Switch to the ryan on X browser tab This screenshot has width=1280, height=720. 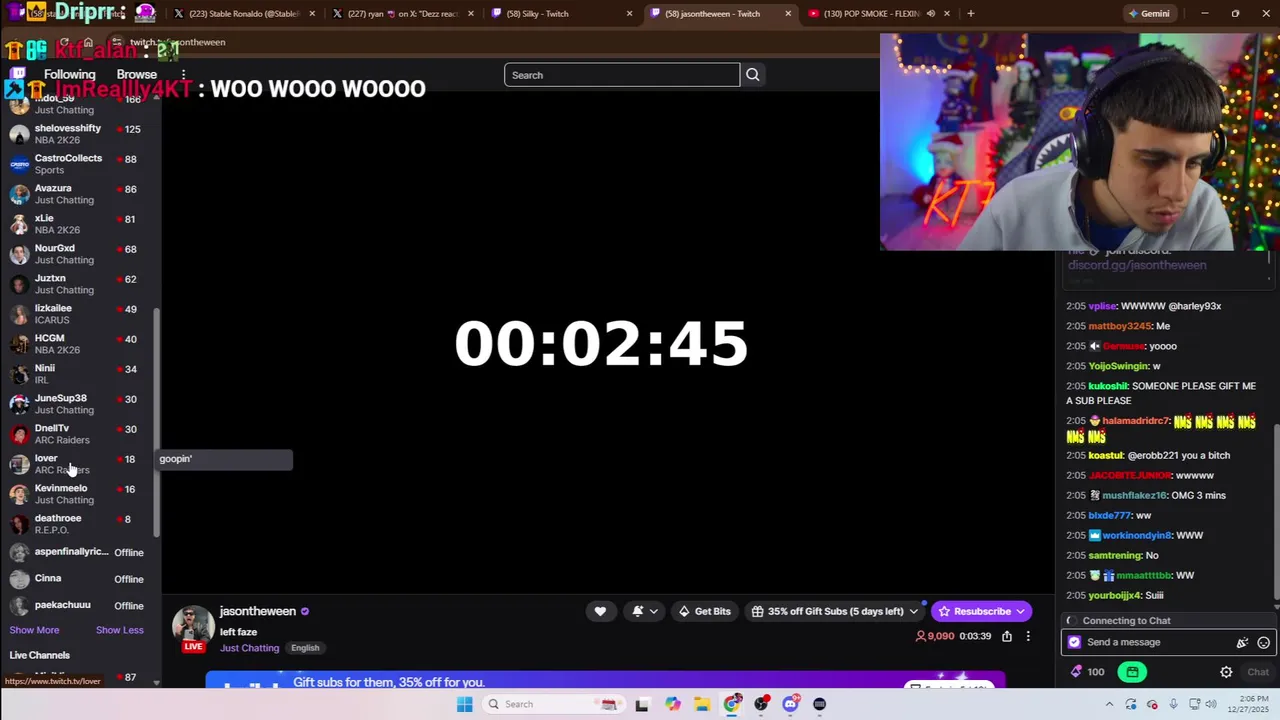[x=402, y=14]
